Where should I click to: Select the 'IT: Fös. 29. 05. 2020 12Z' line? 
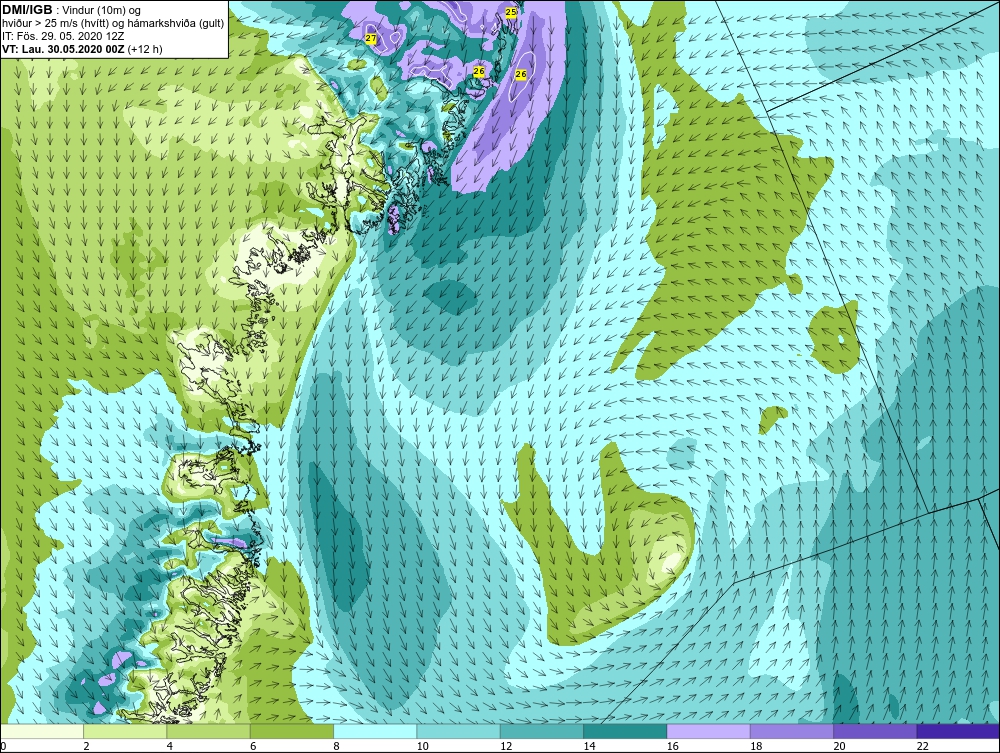click(x=61, y=36)
